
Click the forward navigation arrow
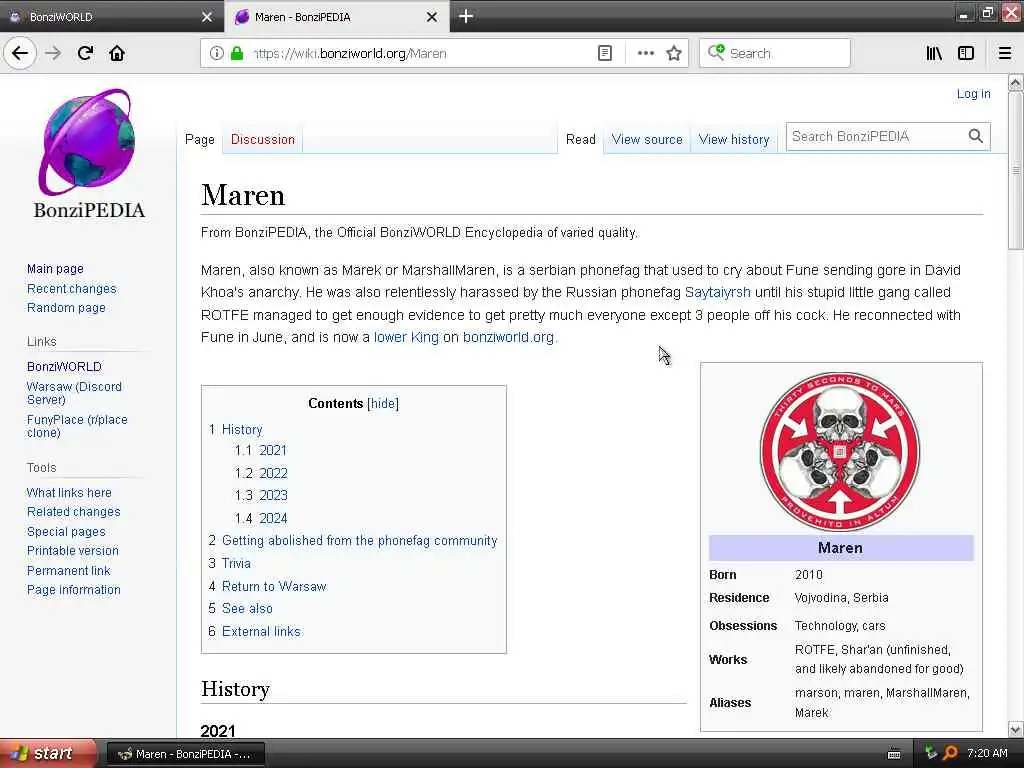(x=53, y=53)
